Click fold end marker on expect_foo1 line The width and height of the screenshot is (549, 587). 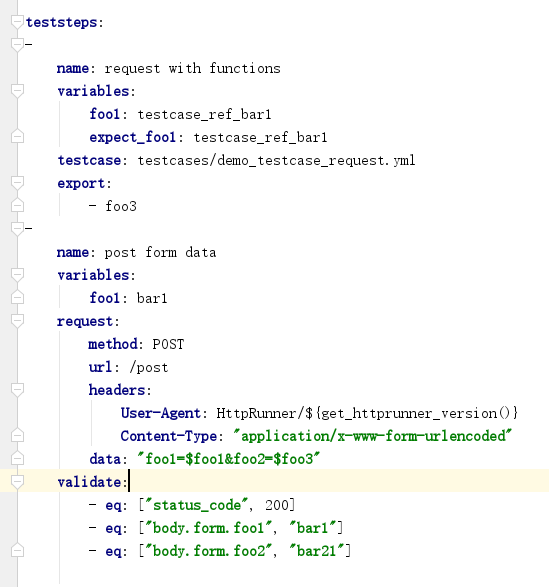17,136
